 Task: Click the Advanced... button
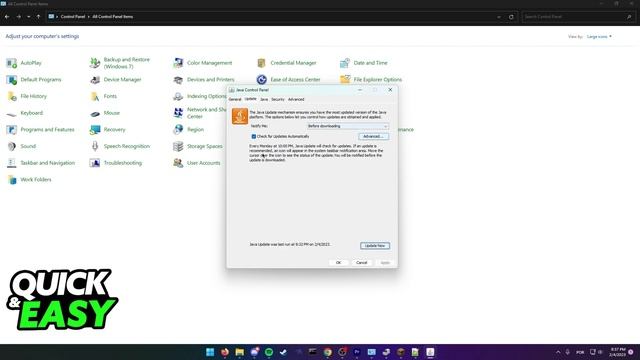(373, 136)
